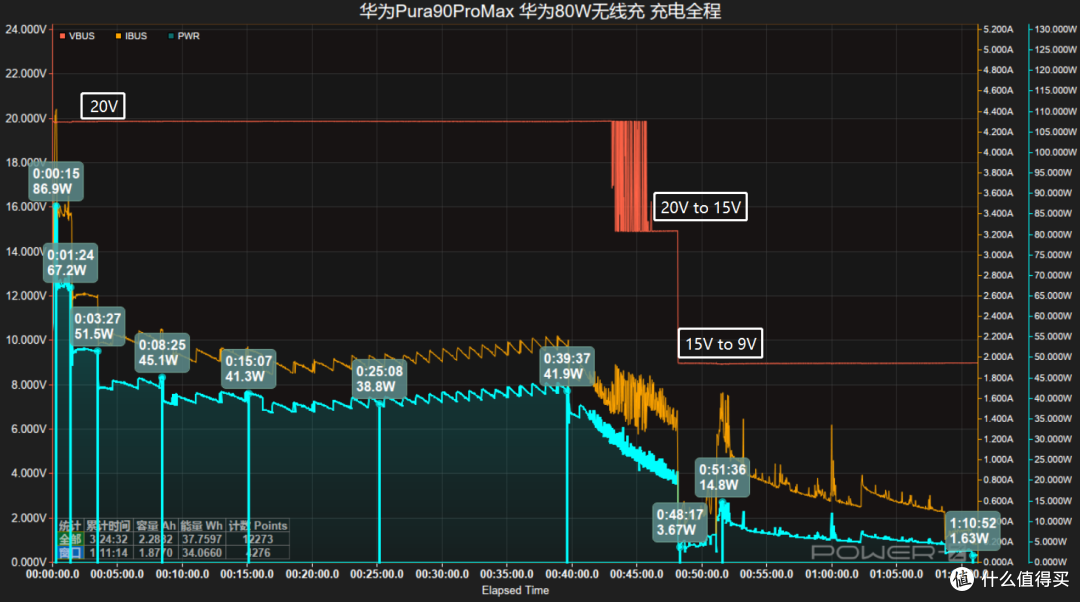Select the 0:01:24 67.2W marker label

(70, 262)
